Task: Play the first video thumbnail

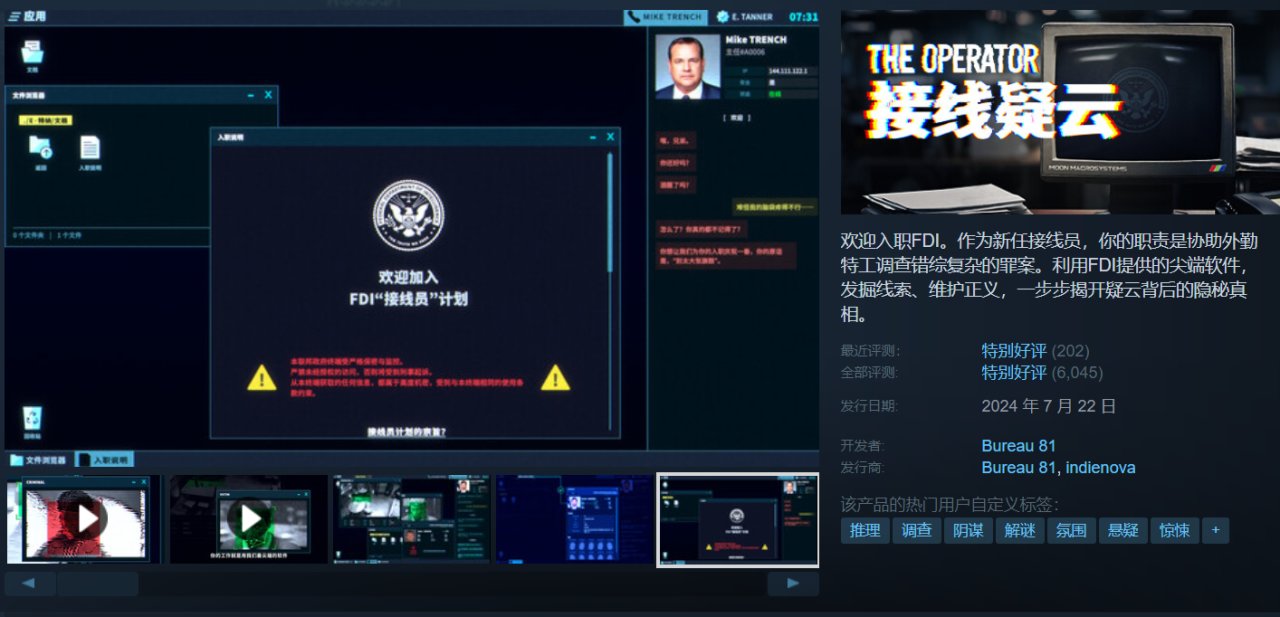Action: (x=88, y=518)
